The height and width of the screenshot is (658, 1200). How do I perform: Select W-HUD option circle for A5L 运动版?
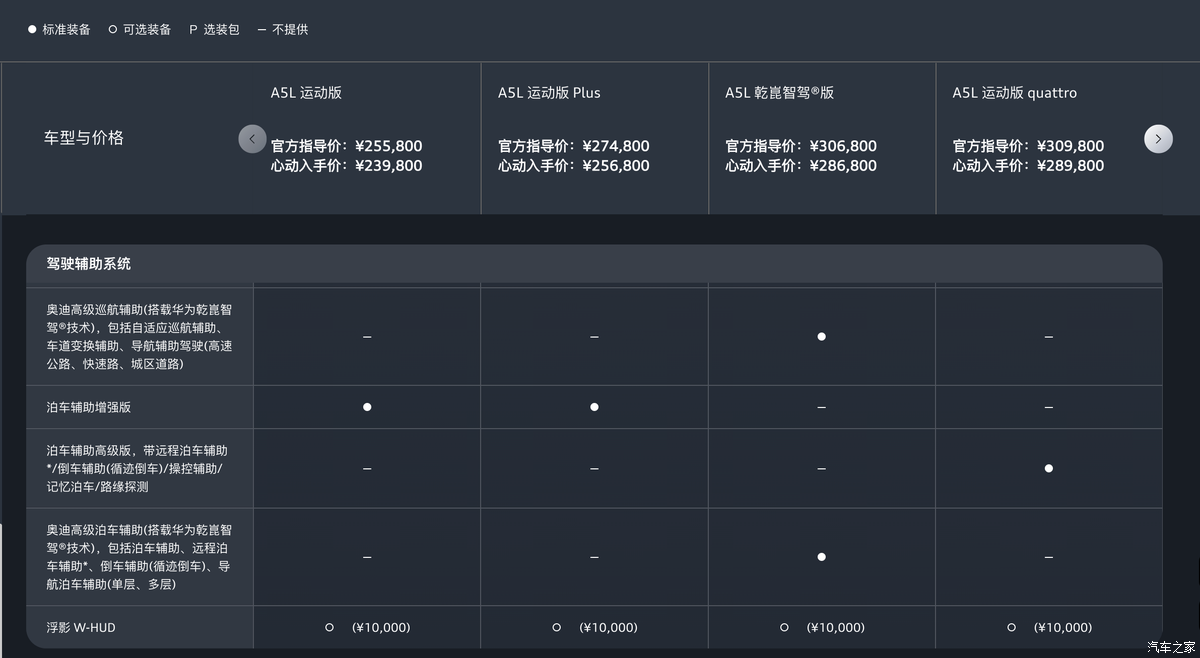point(329,628)
